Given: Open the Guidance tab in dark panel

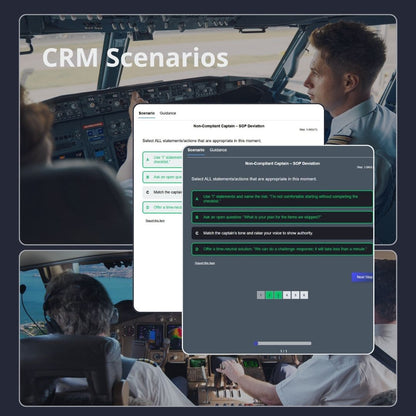Looking at the screenshot, I should pos(218,150).
